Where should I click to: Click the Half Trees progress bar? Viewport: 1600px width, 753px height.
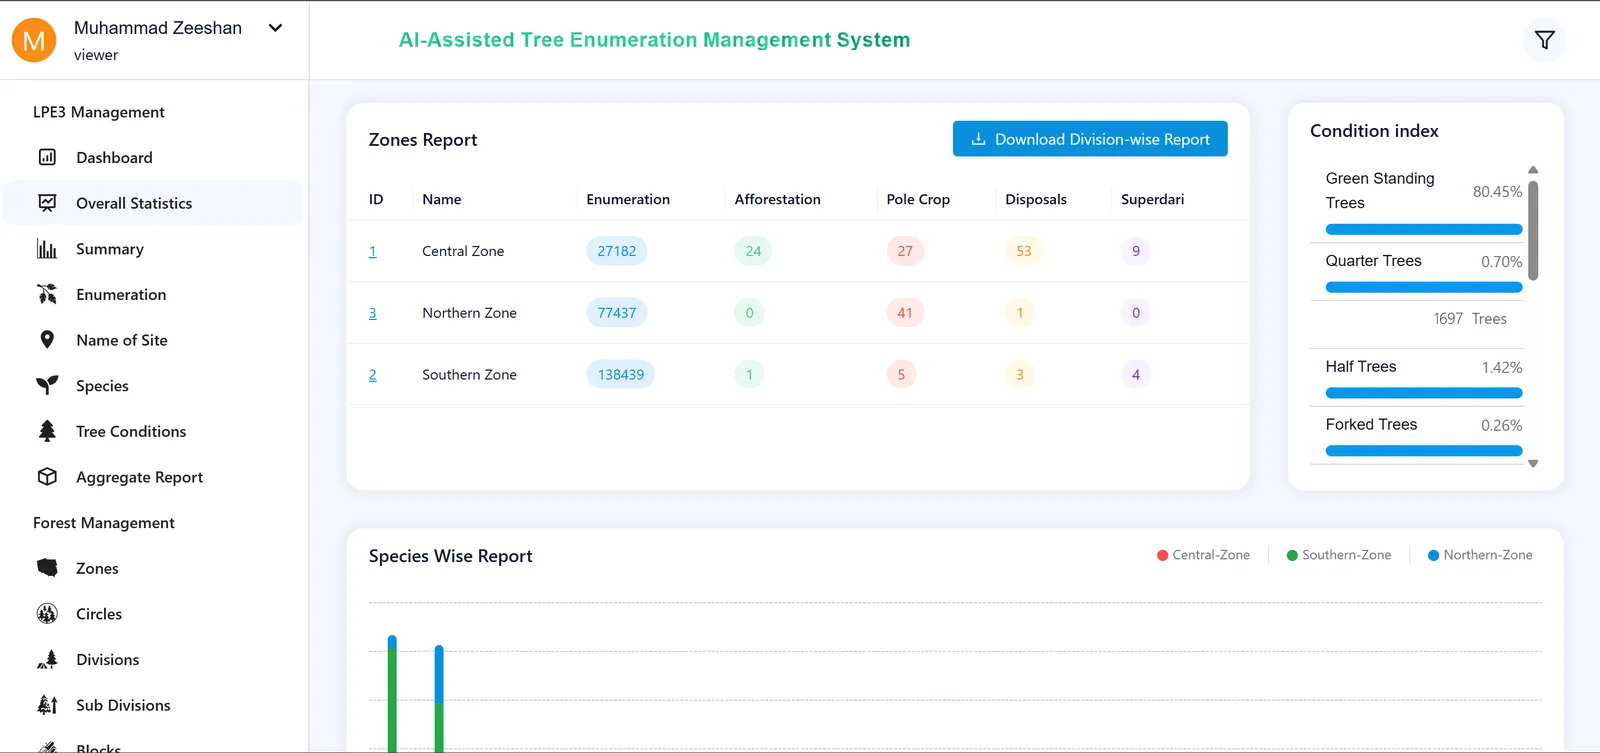pos(1424,393)
